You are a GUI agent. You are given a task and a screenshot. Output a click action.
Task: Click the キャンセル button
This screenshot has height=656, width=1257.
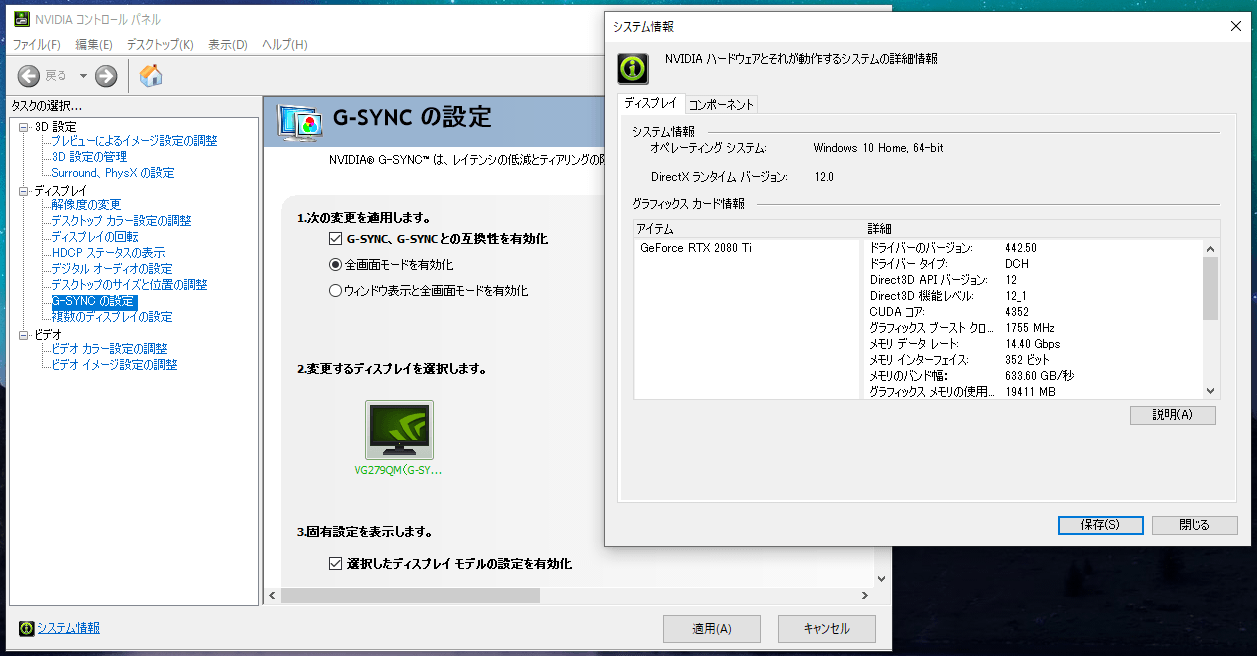[827, 629]
